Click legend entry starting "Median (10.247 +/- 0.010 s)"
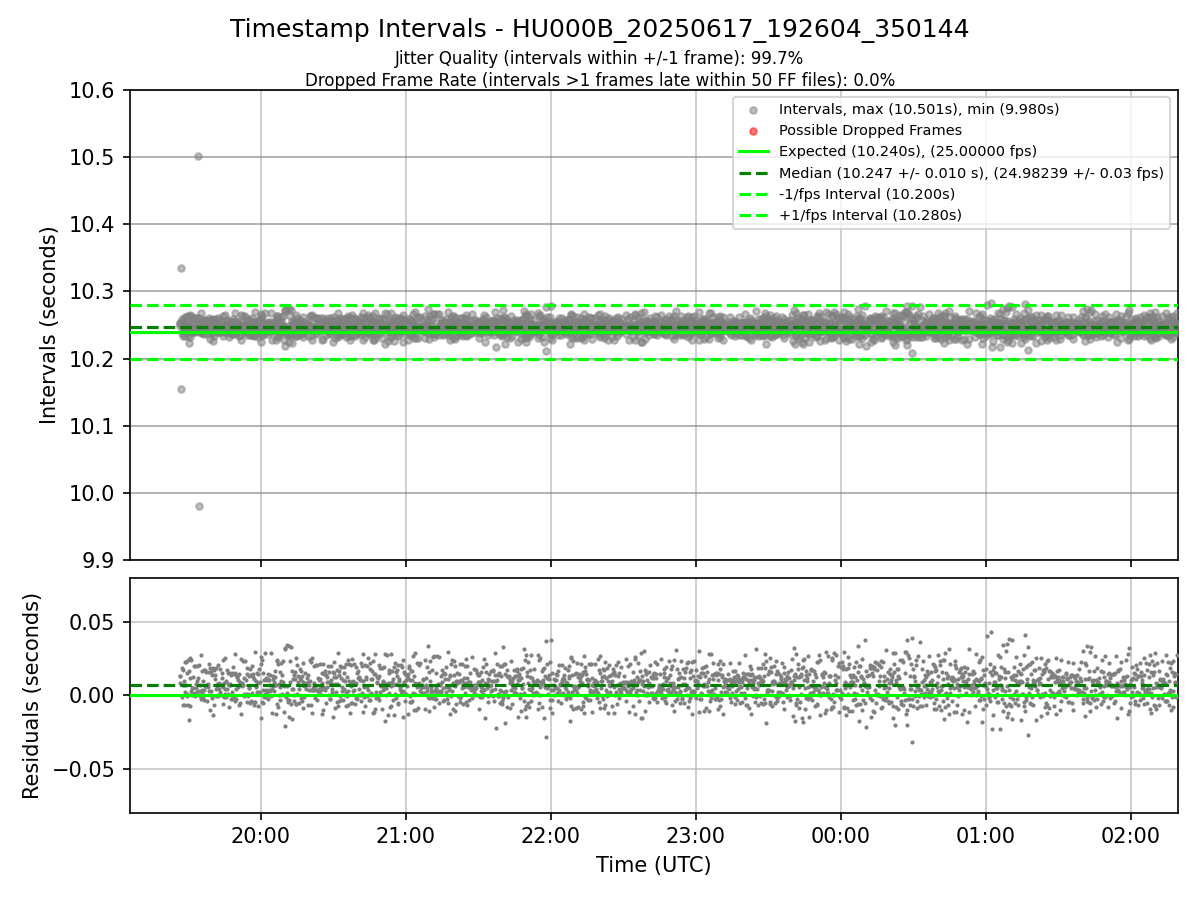 [971, 173]
